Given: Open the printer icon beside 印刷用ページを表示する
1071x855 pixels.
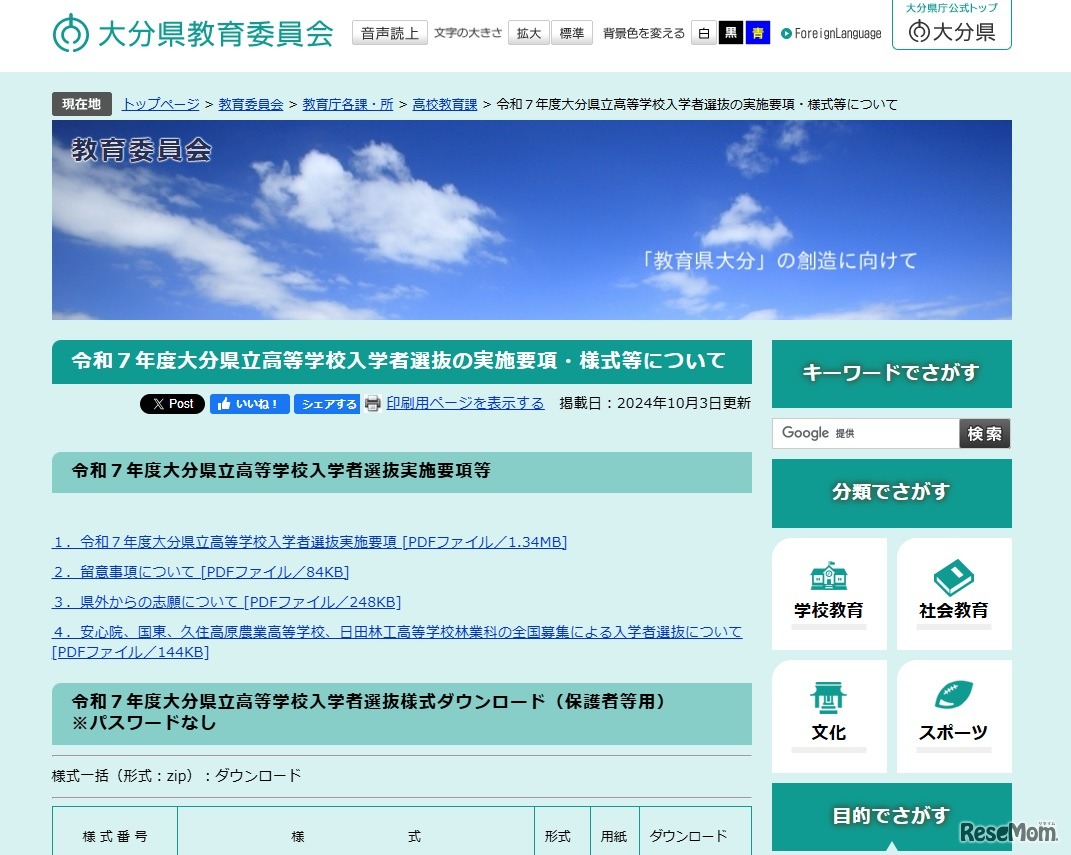Looking at the screenshot, I should (x=371, y=403).
